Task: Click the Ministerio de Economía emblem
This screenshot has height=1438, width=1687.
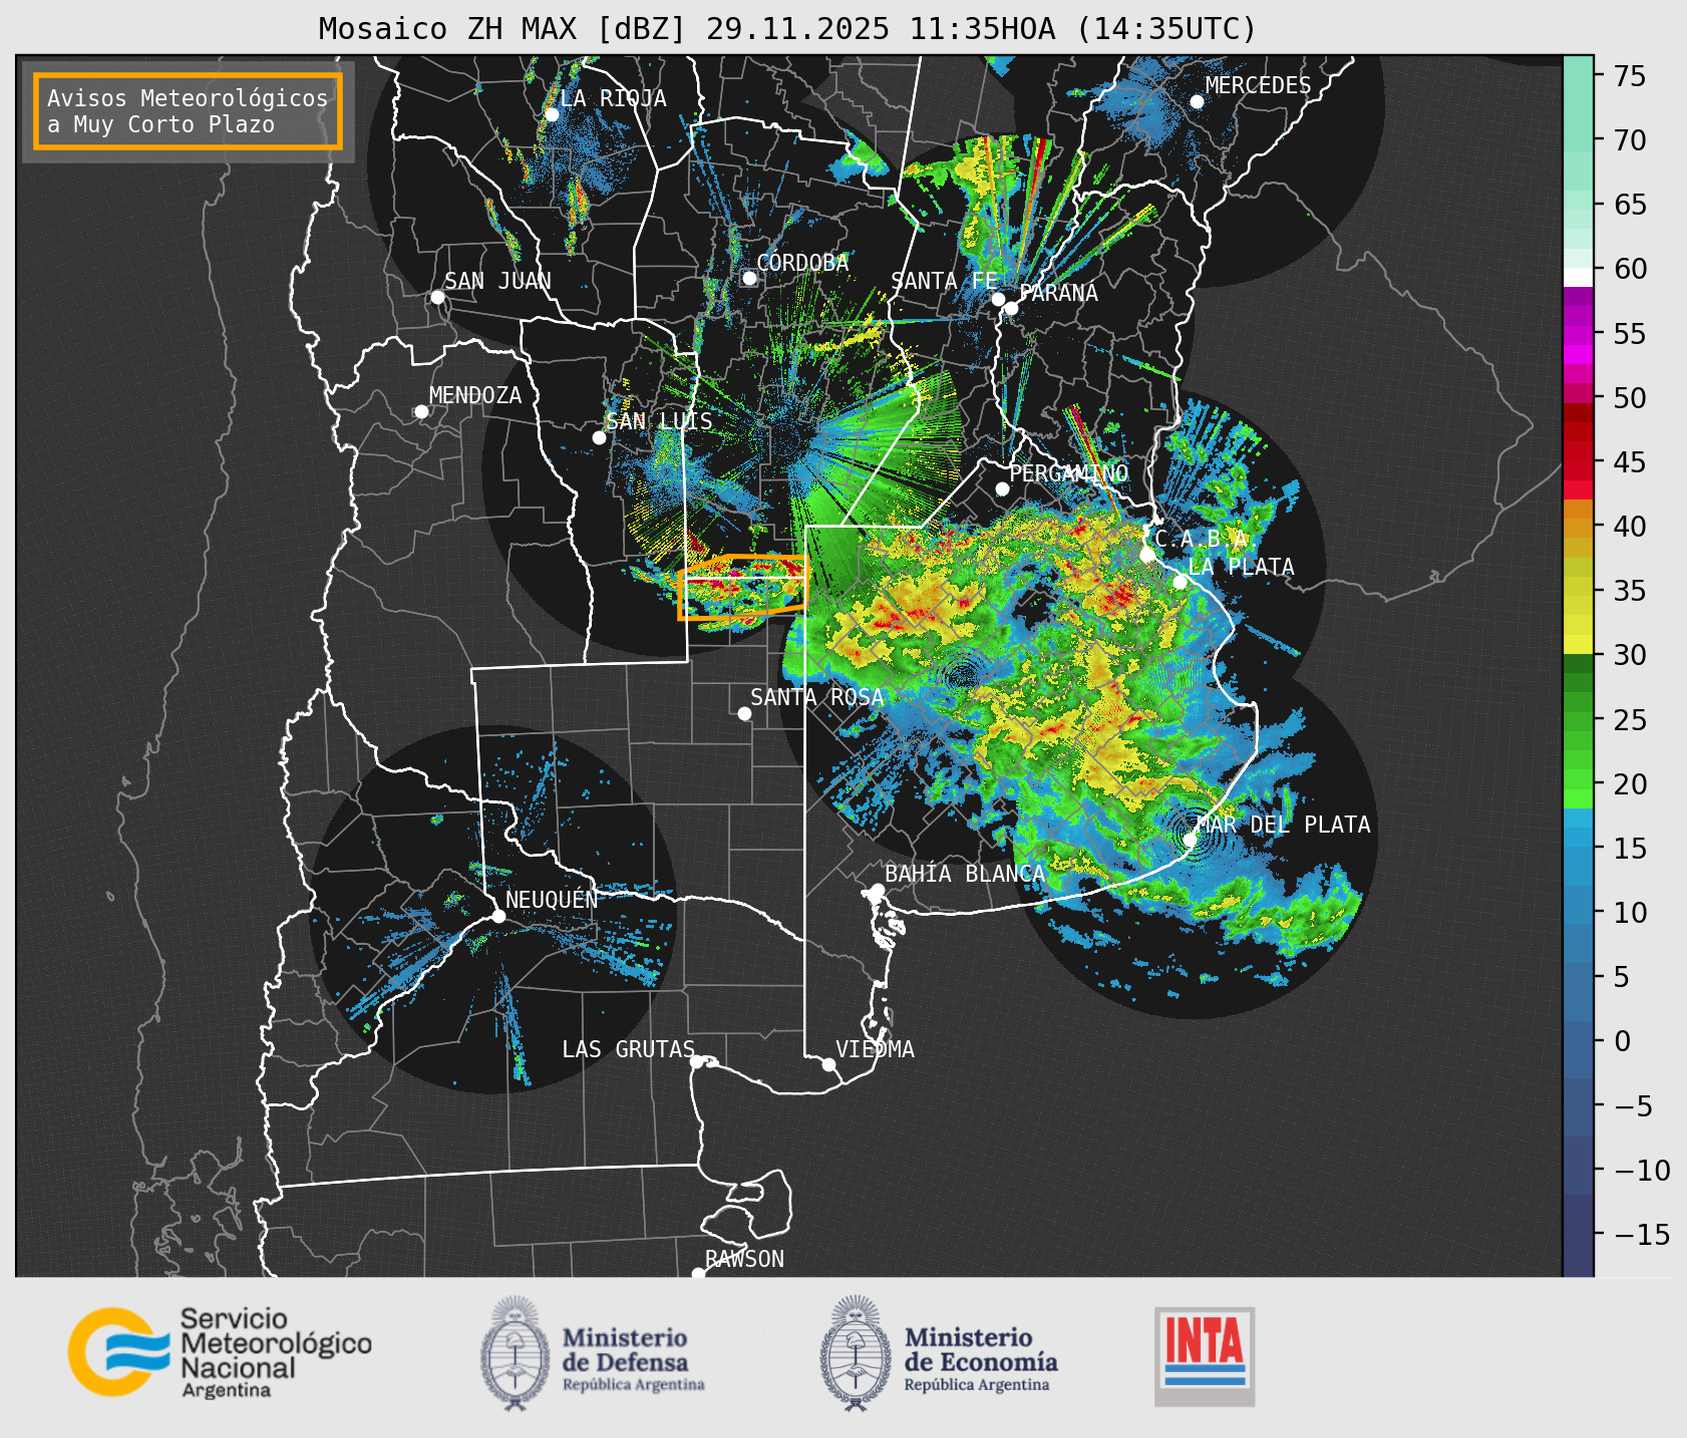Action: coord(855,1353)
